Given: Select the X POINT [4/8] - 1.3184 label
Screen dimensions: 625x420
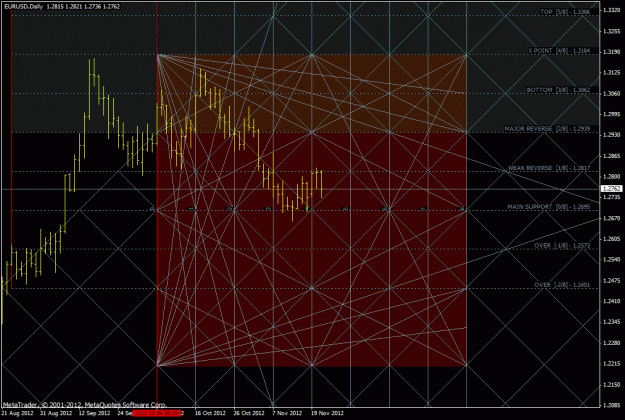Looking at the screenshot, I should pos(559,51).
